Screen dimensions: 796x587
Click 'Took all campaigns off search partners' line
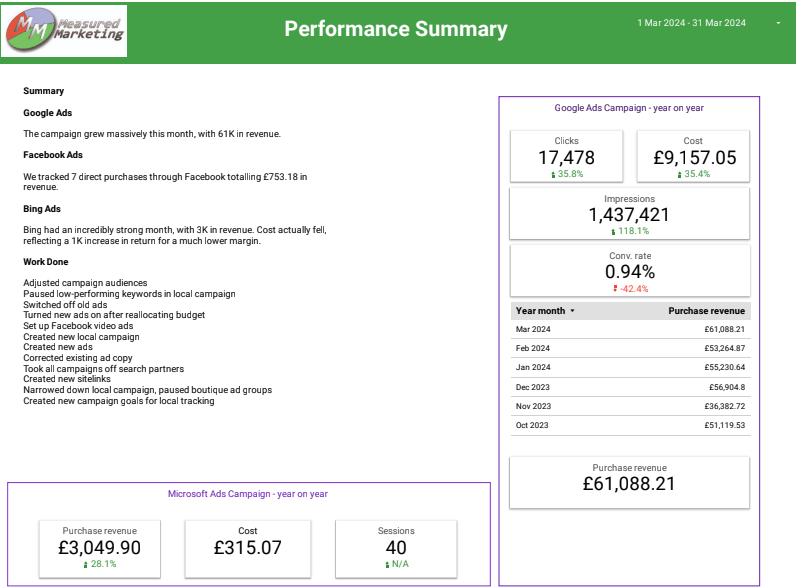click(x=104, y=369)
